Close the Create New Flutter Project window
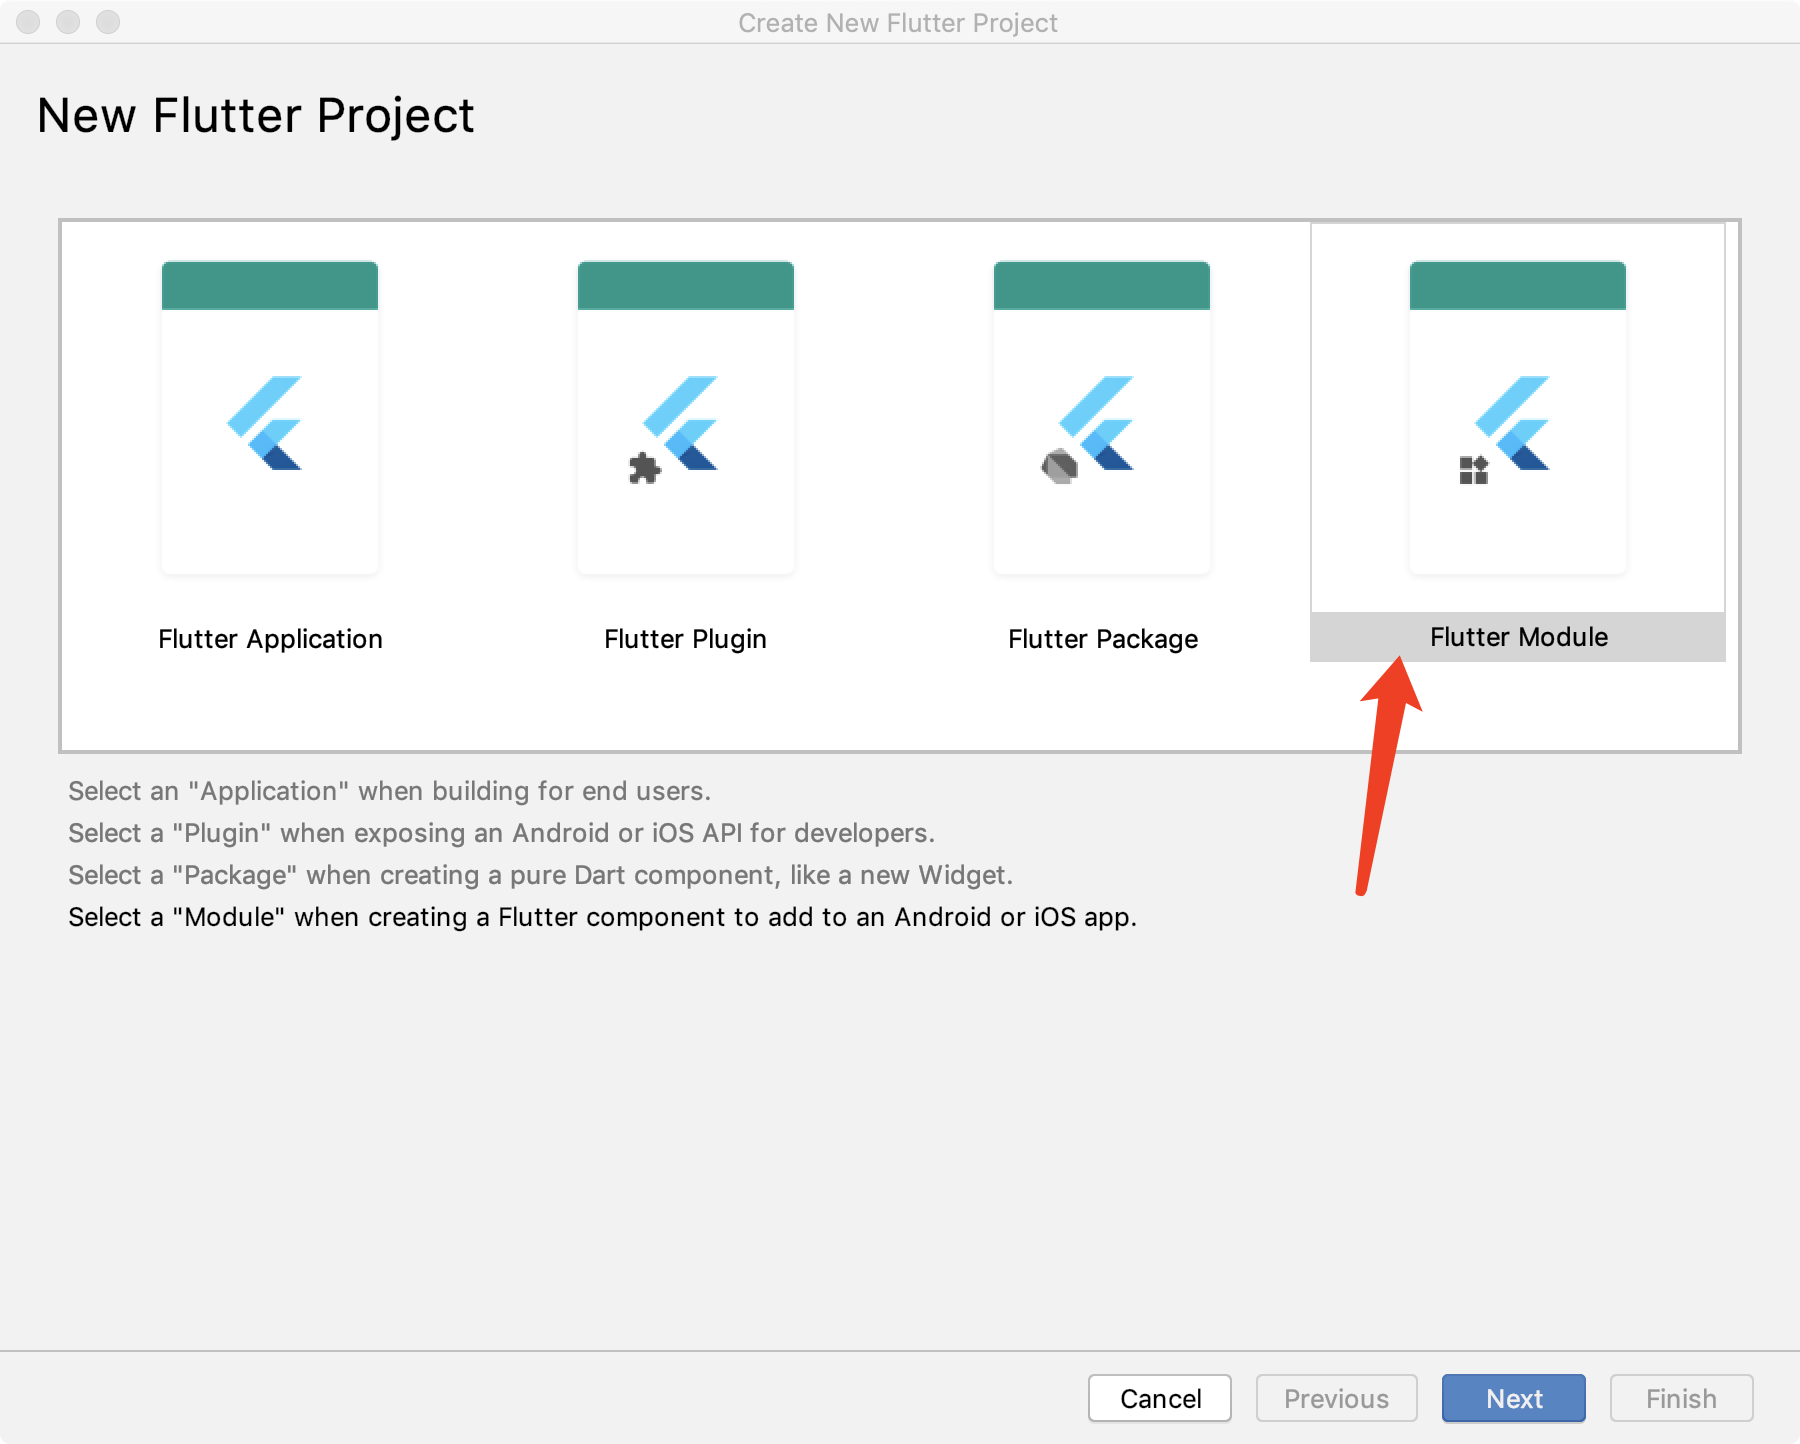 [28, 22]
